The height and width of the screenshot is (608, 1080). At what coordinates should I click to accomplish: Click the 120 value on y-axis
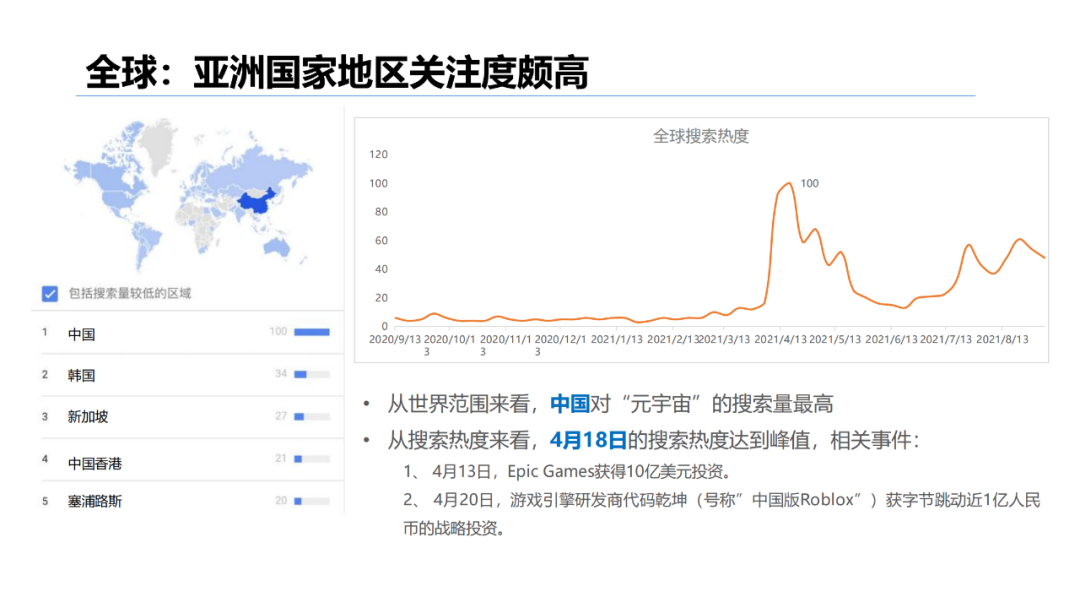pyautogui.click(x=378, y=154)
